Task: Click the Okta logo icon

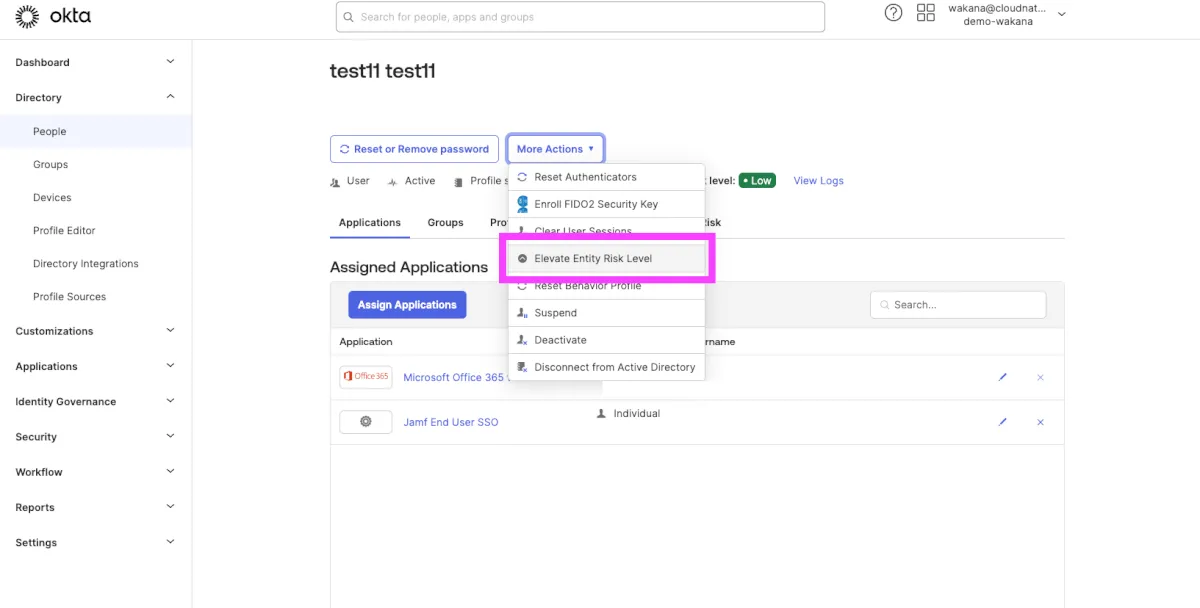Action: pos(27,16)
